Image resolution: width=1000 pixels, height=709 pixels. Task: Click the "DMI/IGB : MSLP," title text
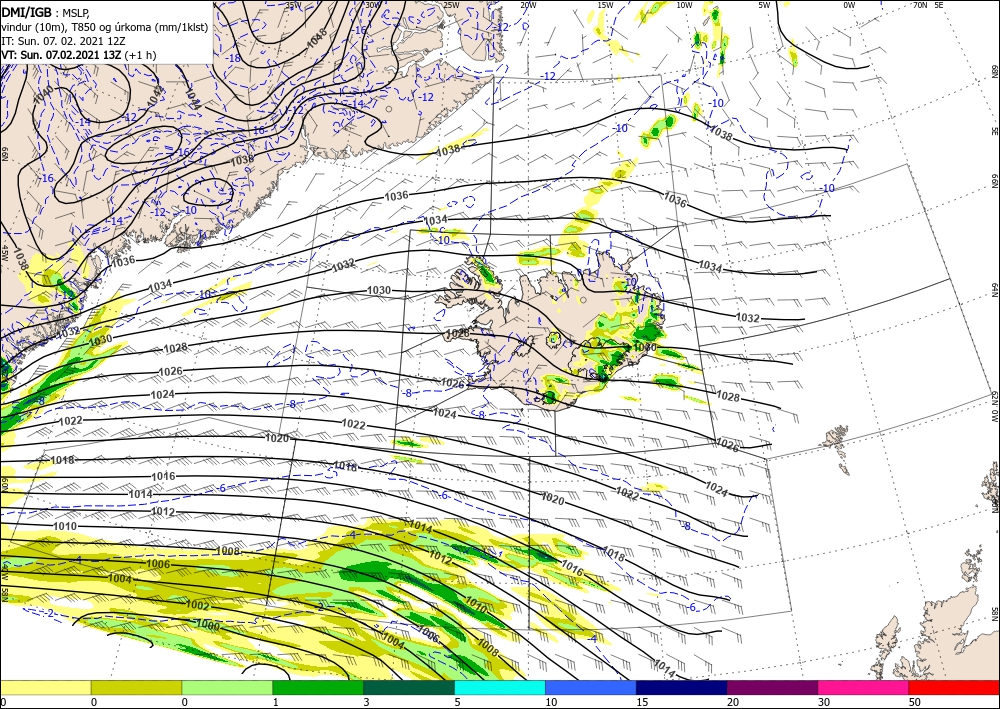[x=46, y=11]
